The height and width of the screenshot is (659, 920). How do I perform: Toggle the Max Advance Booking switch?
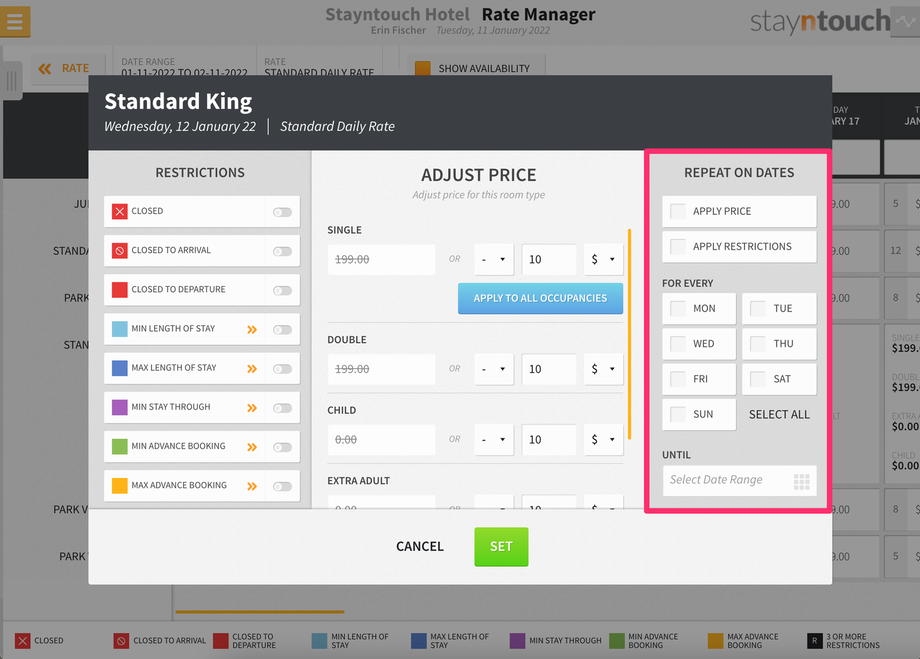point(282,486)
